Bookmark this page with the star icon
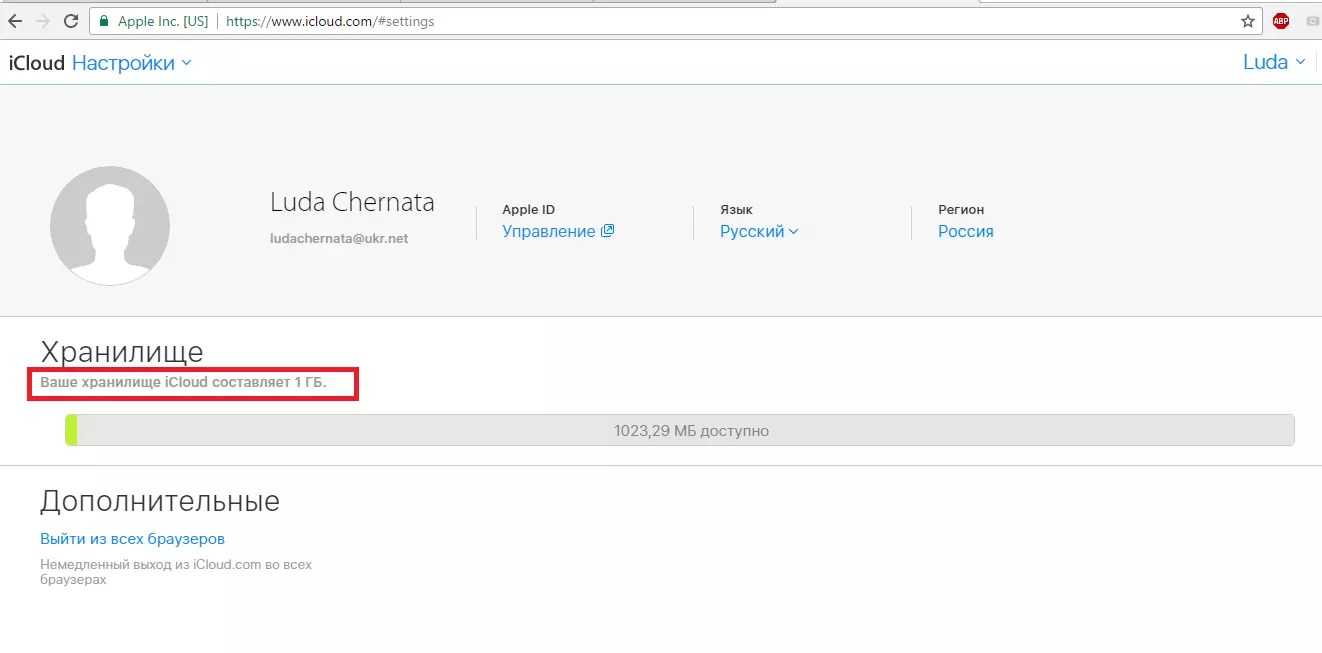 click(1247, 21)
